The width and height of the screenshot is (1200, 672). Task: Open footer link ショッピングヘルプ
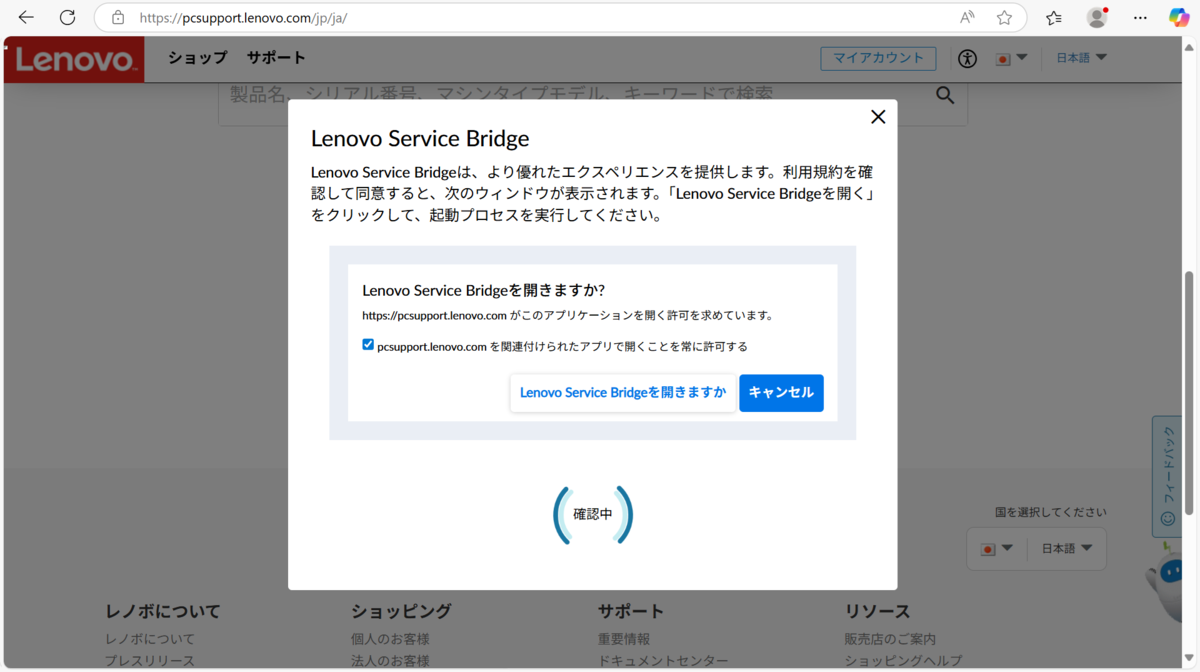point(903,661)
